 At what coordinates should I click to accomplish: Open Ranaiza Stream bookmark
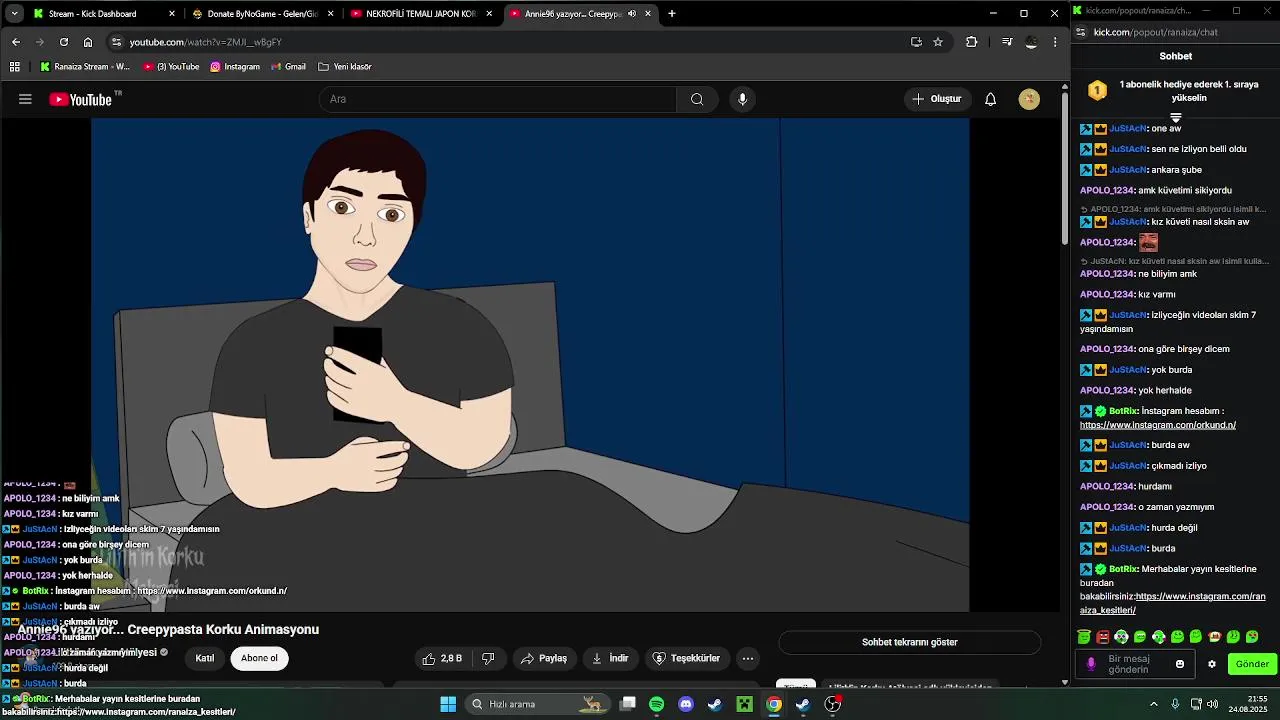click(x=85, y=67)
